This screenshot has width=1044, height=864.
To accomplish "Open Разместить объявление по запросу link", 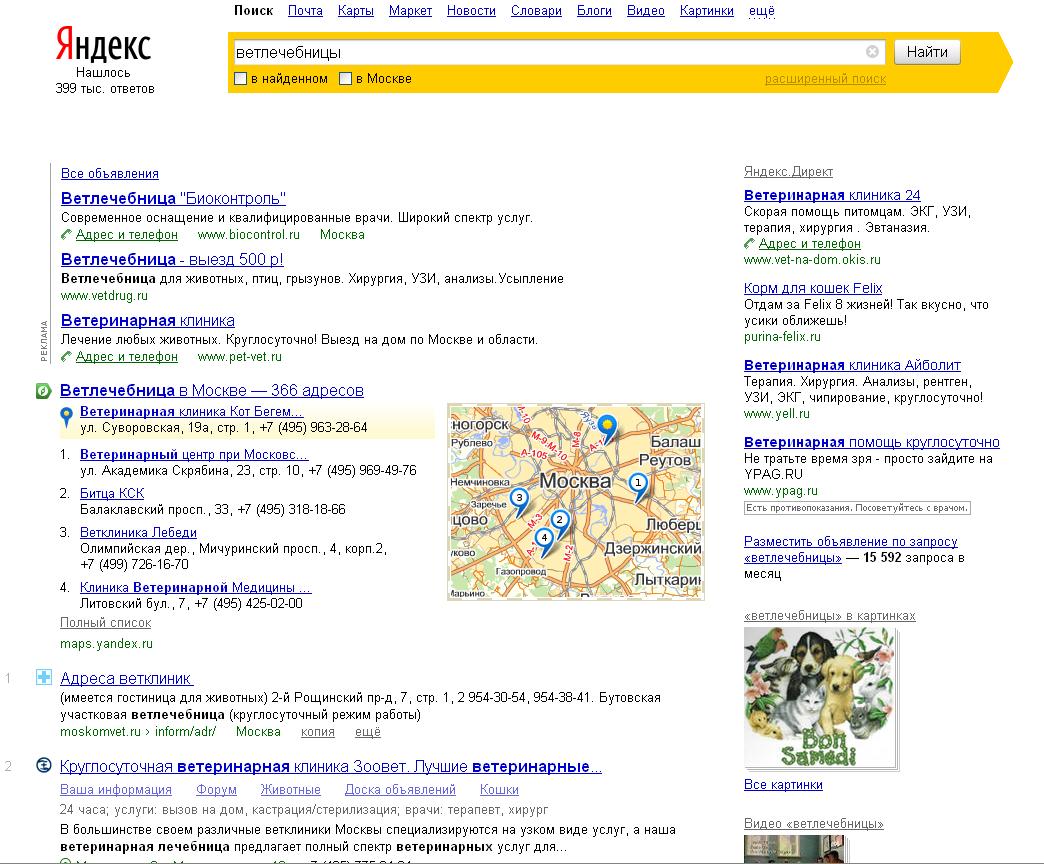I will coord(851,549).
